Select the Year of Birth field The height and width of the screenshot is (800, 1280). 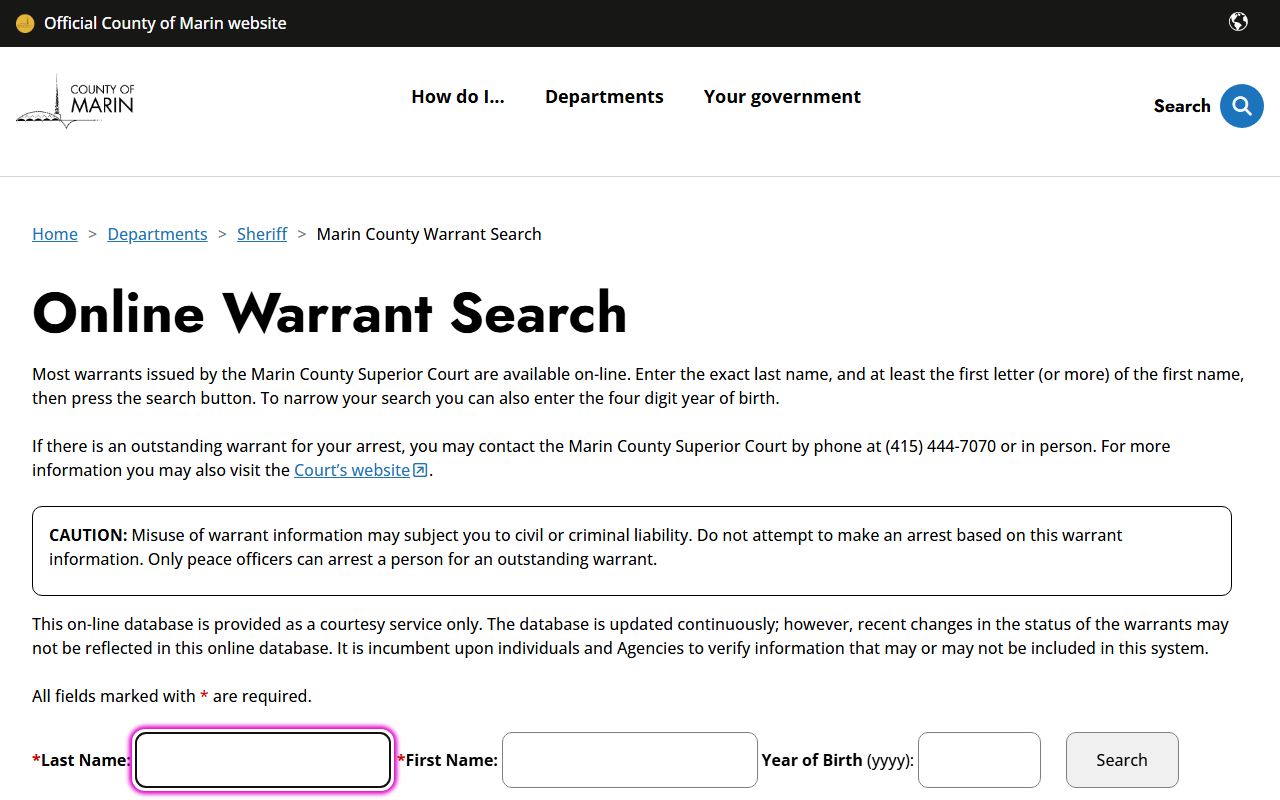pyautogui.click(x=979, y=760)
